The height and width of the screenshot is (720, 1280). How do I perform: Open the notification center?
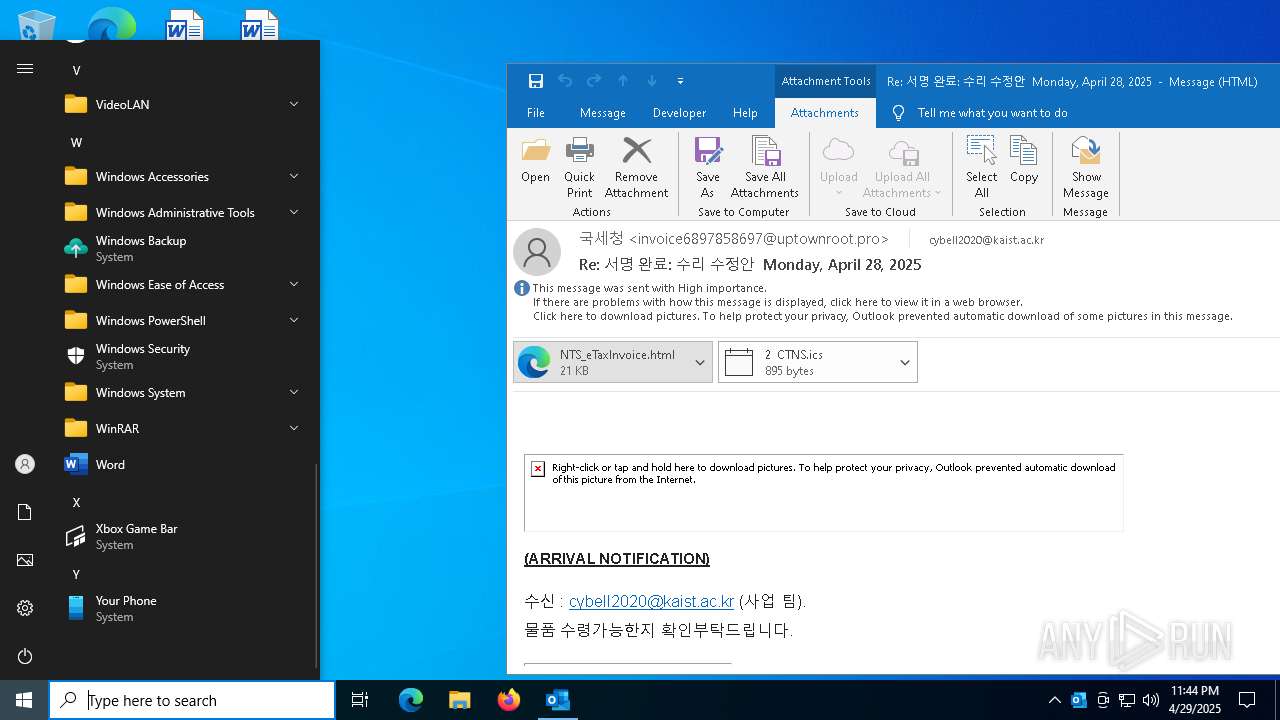point(1247,700)
